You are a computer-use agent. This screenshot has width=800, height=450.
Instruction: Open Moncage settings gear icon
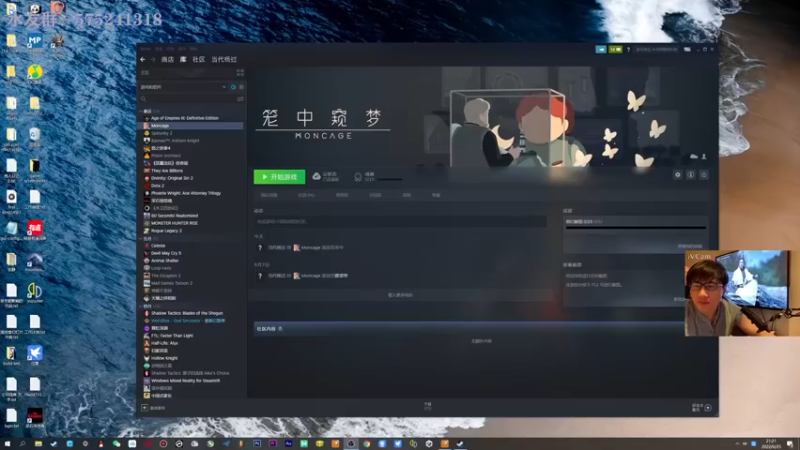click(678, 175)
